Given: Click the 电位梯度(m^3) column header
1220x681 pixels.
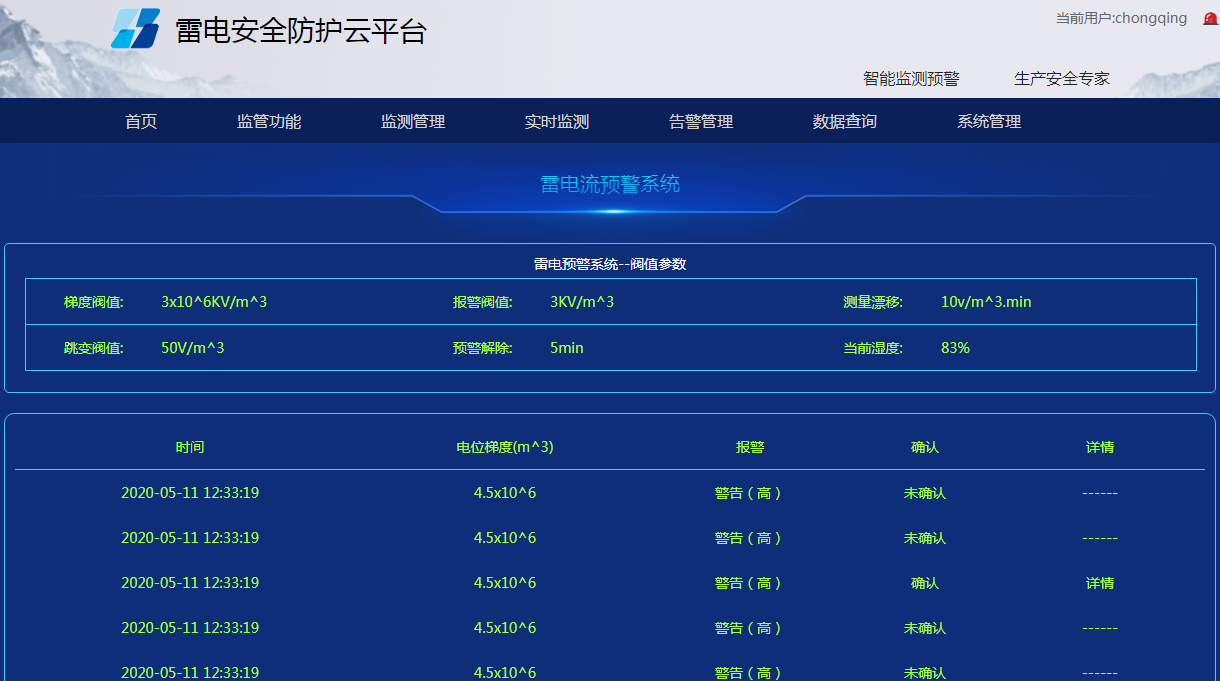Looking at the screenshot, I should coord(505,447).
